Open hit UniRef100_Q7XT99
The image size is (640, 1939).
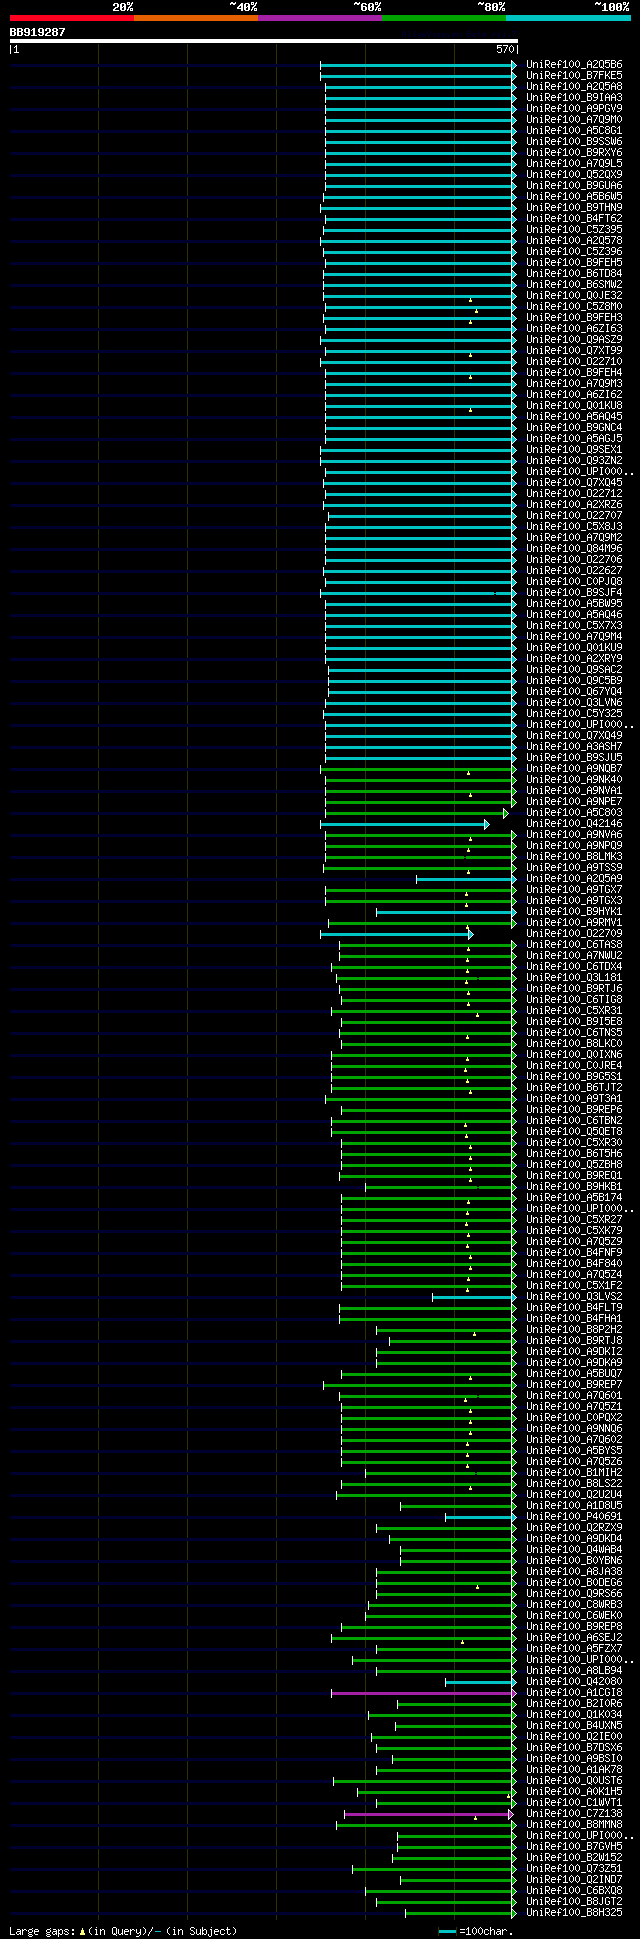point(574,351)
